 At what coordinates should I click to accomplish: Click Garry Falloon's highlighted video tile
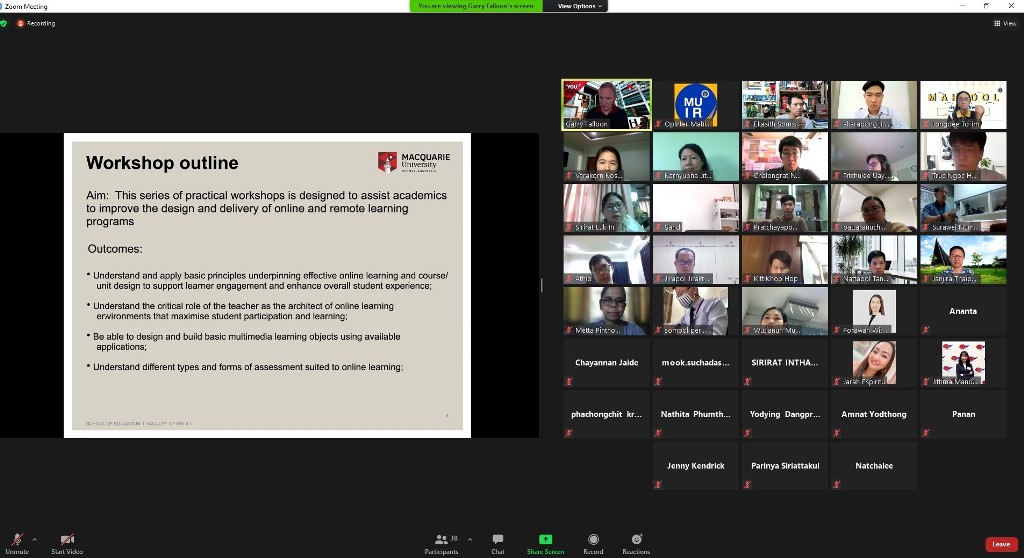tap(606, 105)
